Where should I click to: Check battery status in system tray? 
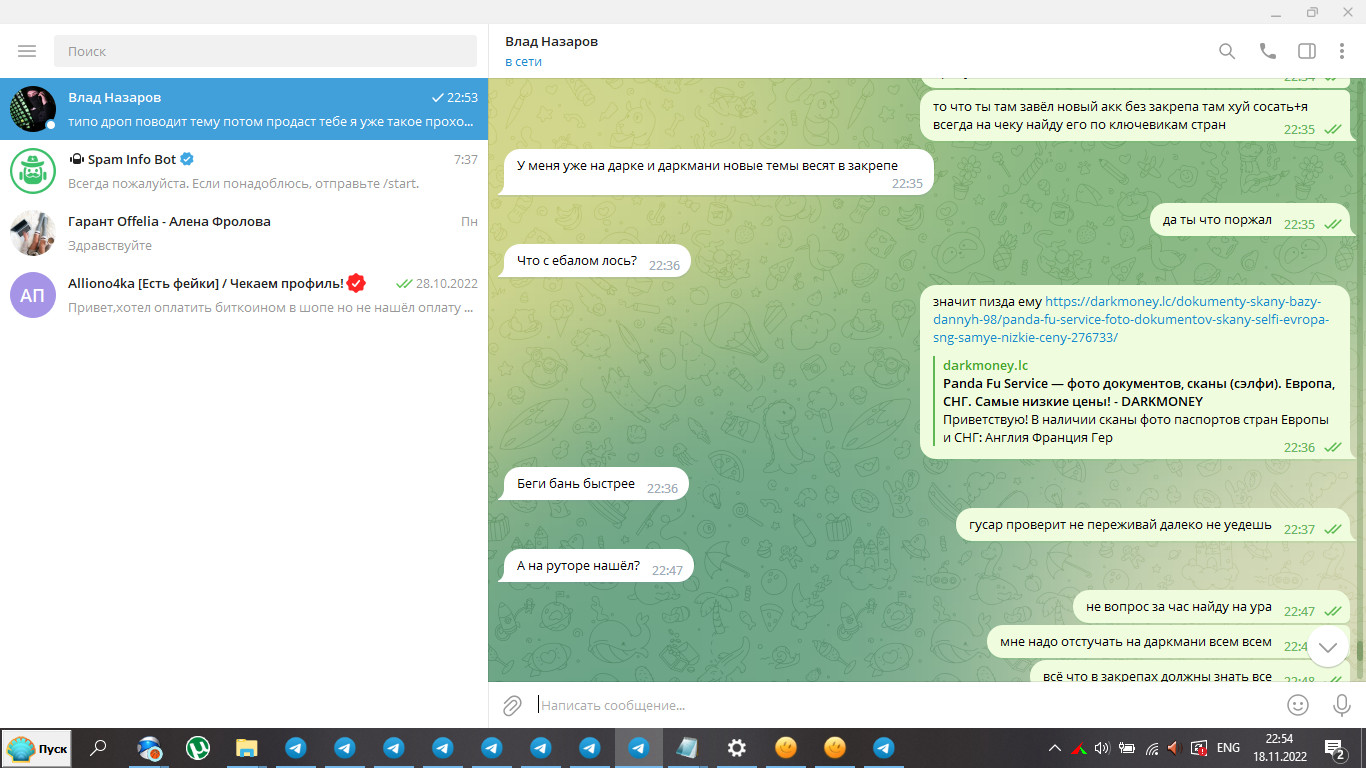(x=1127, y=748)
